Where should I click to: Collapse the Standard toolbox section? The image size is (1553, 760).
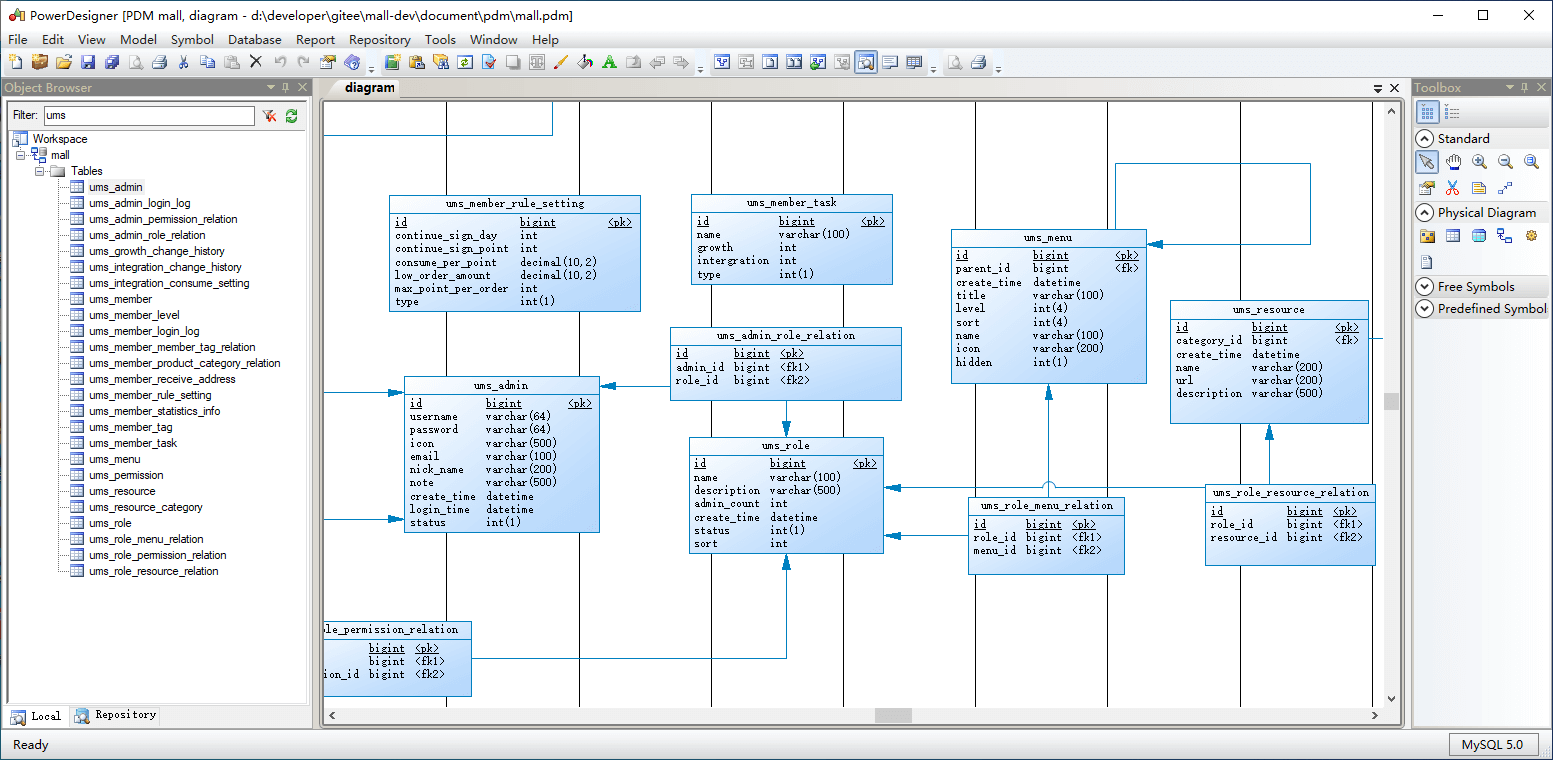pyautogui.click(x=1425, y=138)
